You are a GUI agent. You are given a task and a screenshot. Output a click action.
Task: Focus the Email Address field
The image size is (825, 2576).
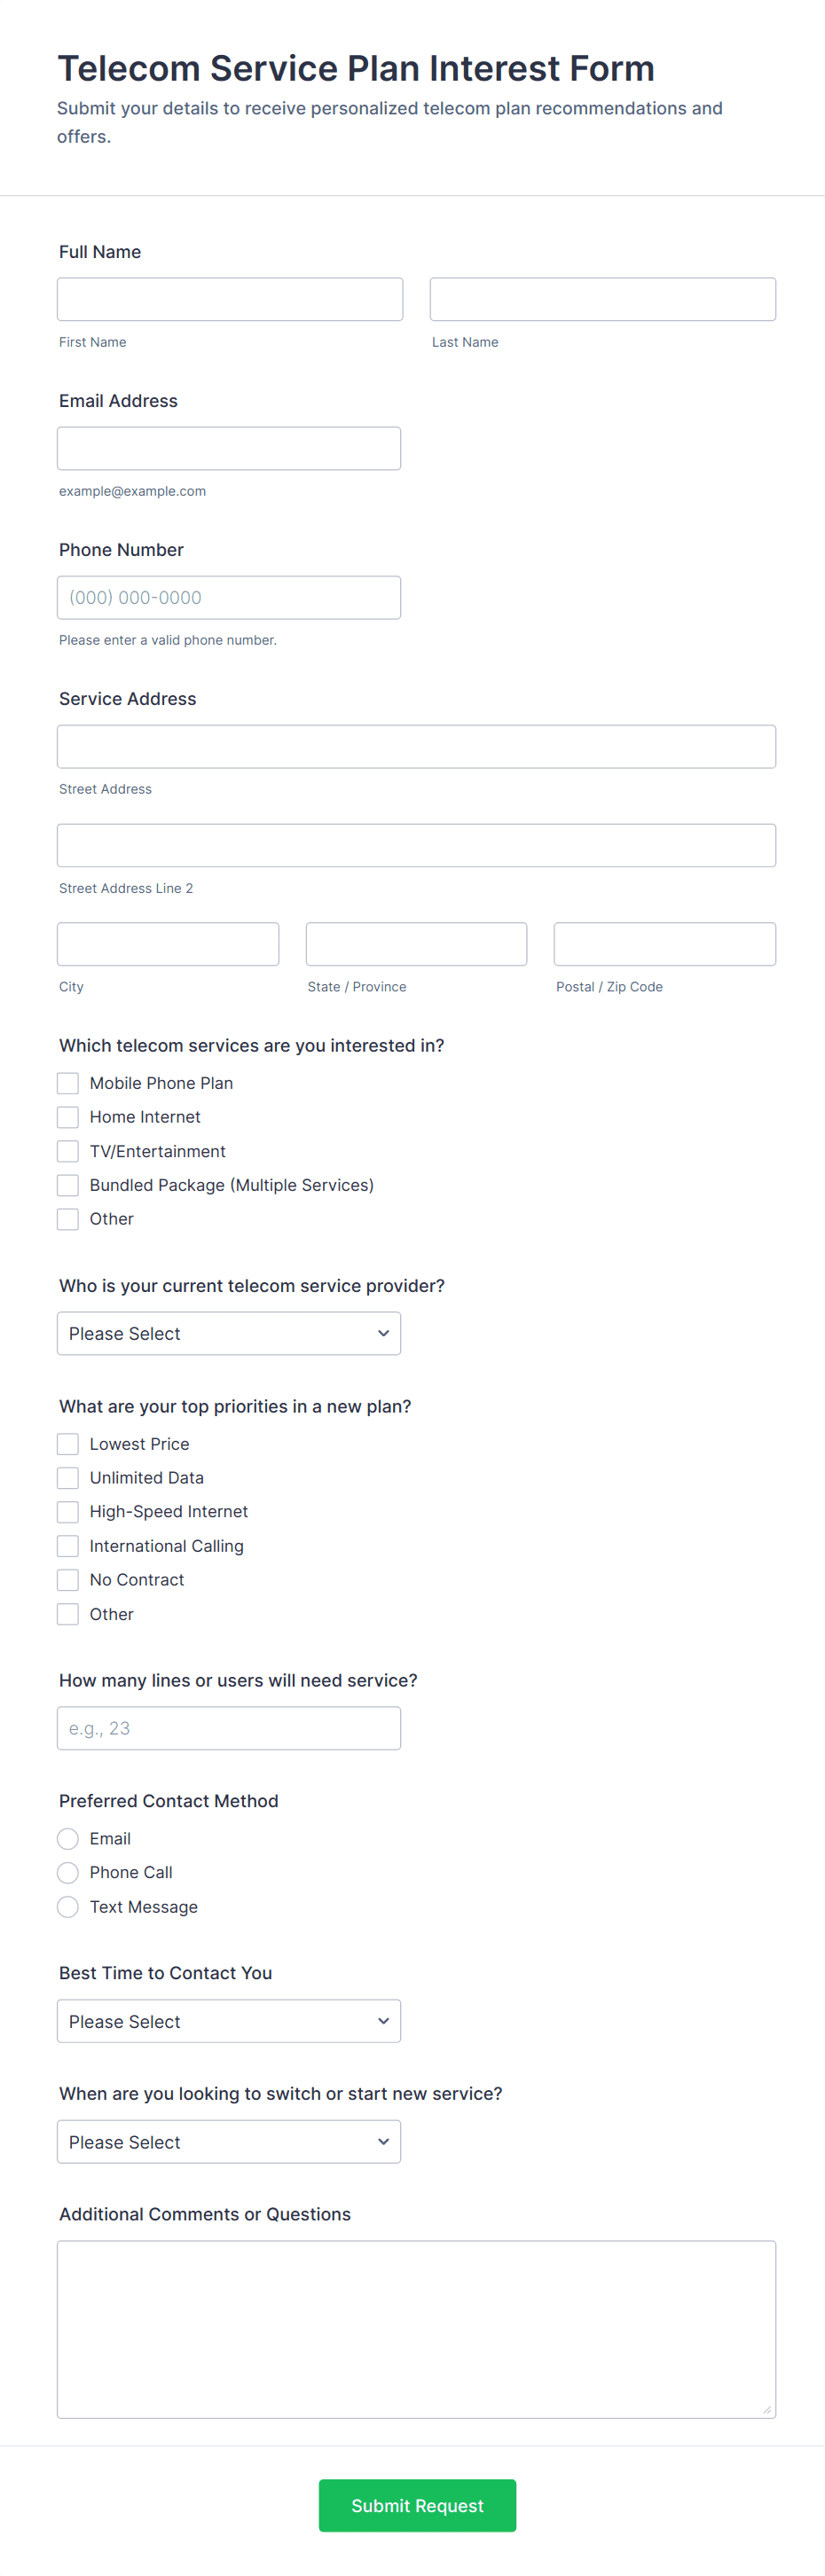(228, 448)
